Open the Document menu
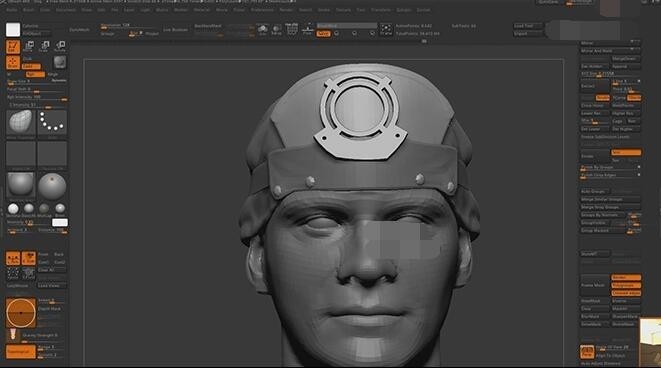The width and height of the screenshot is (661, 368). click(66, 10)
